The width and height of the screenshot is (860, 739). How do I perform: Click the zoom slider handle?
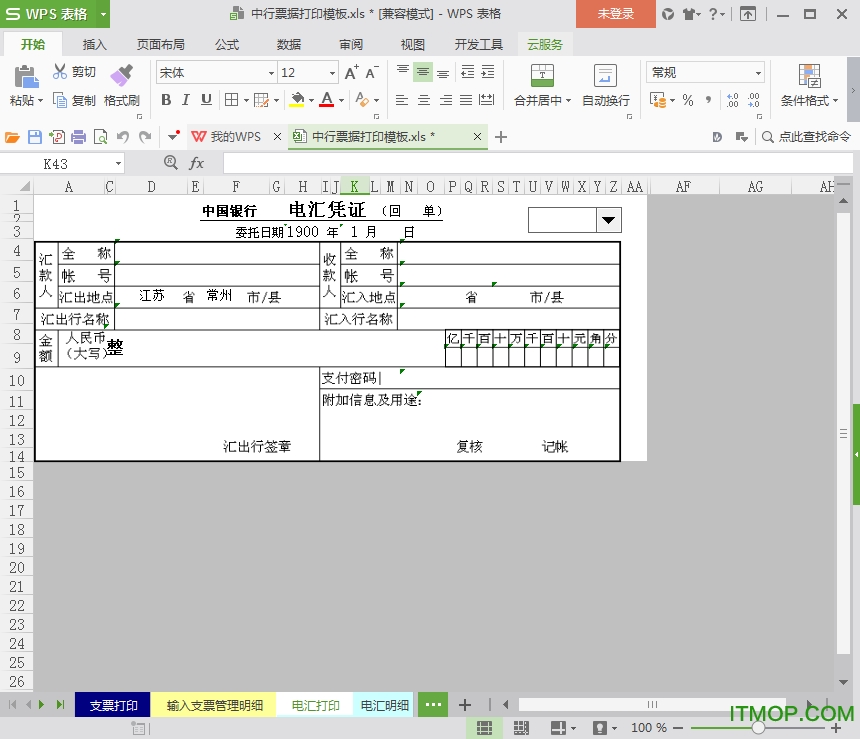[758, 727]
